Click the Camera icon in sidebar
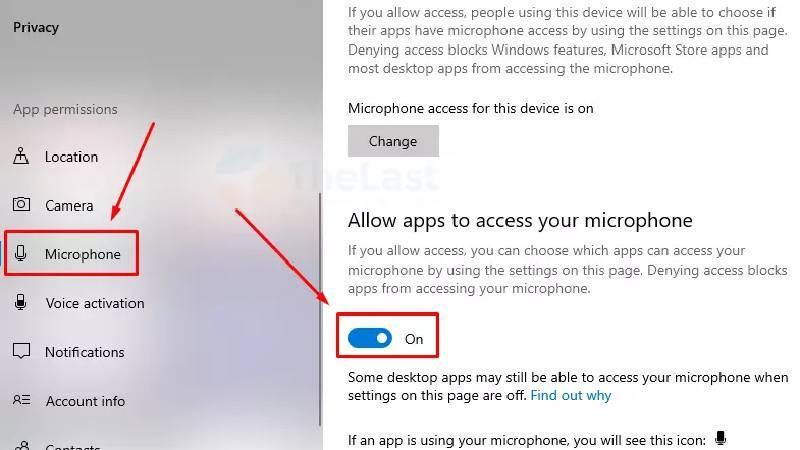This screenshot has width=800, height=450. 21,205
